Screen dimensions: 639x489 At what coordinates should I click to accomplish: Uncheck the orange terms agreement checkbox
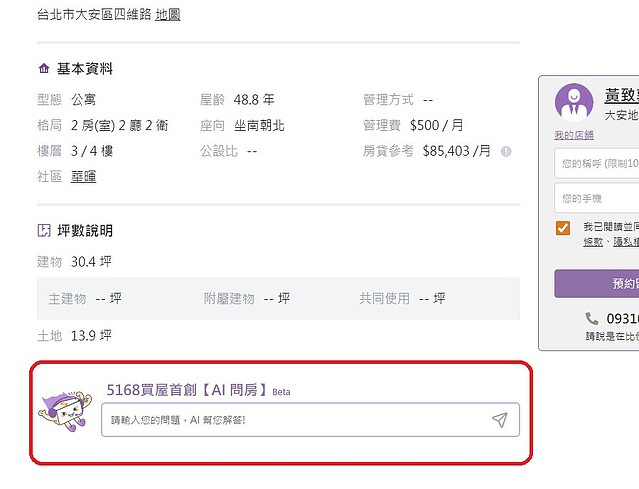[x=563, y=228]
